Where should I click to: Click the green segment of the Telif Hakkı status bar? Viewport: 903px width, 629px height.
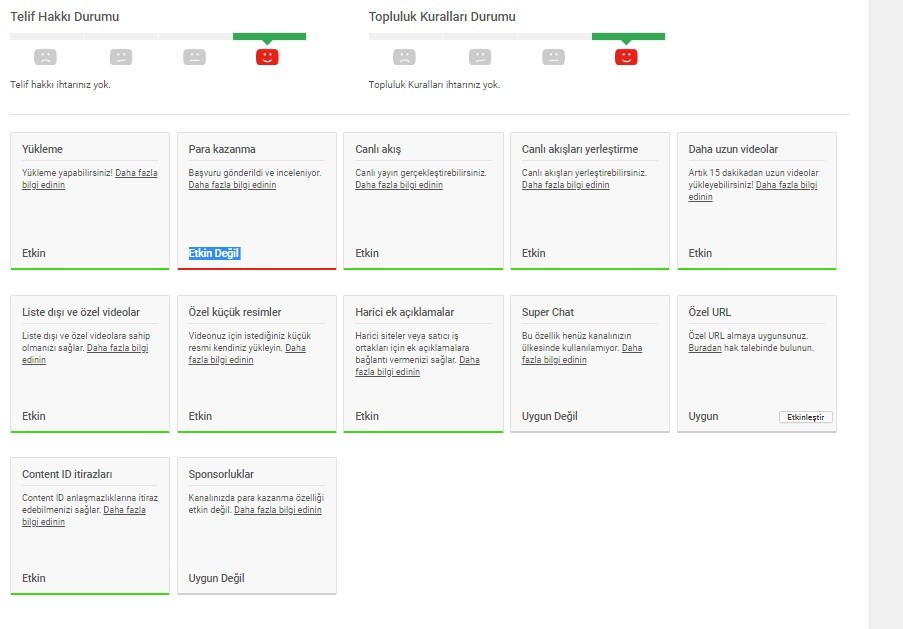270,37
